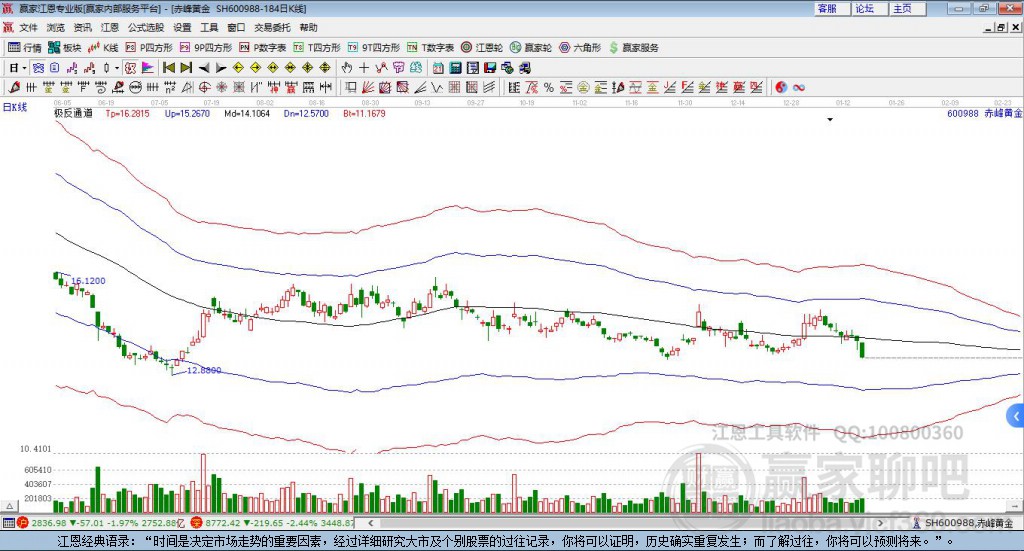The height and width of the screenshot is (551, 1024).
Task: Switch to the K线 candlestick chart
Action: pos(103,48)
